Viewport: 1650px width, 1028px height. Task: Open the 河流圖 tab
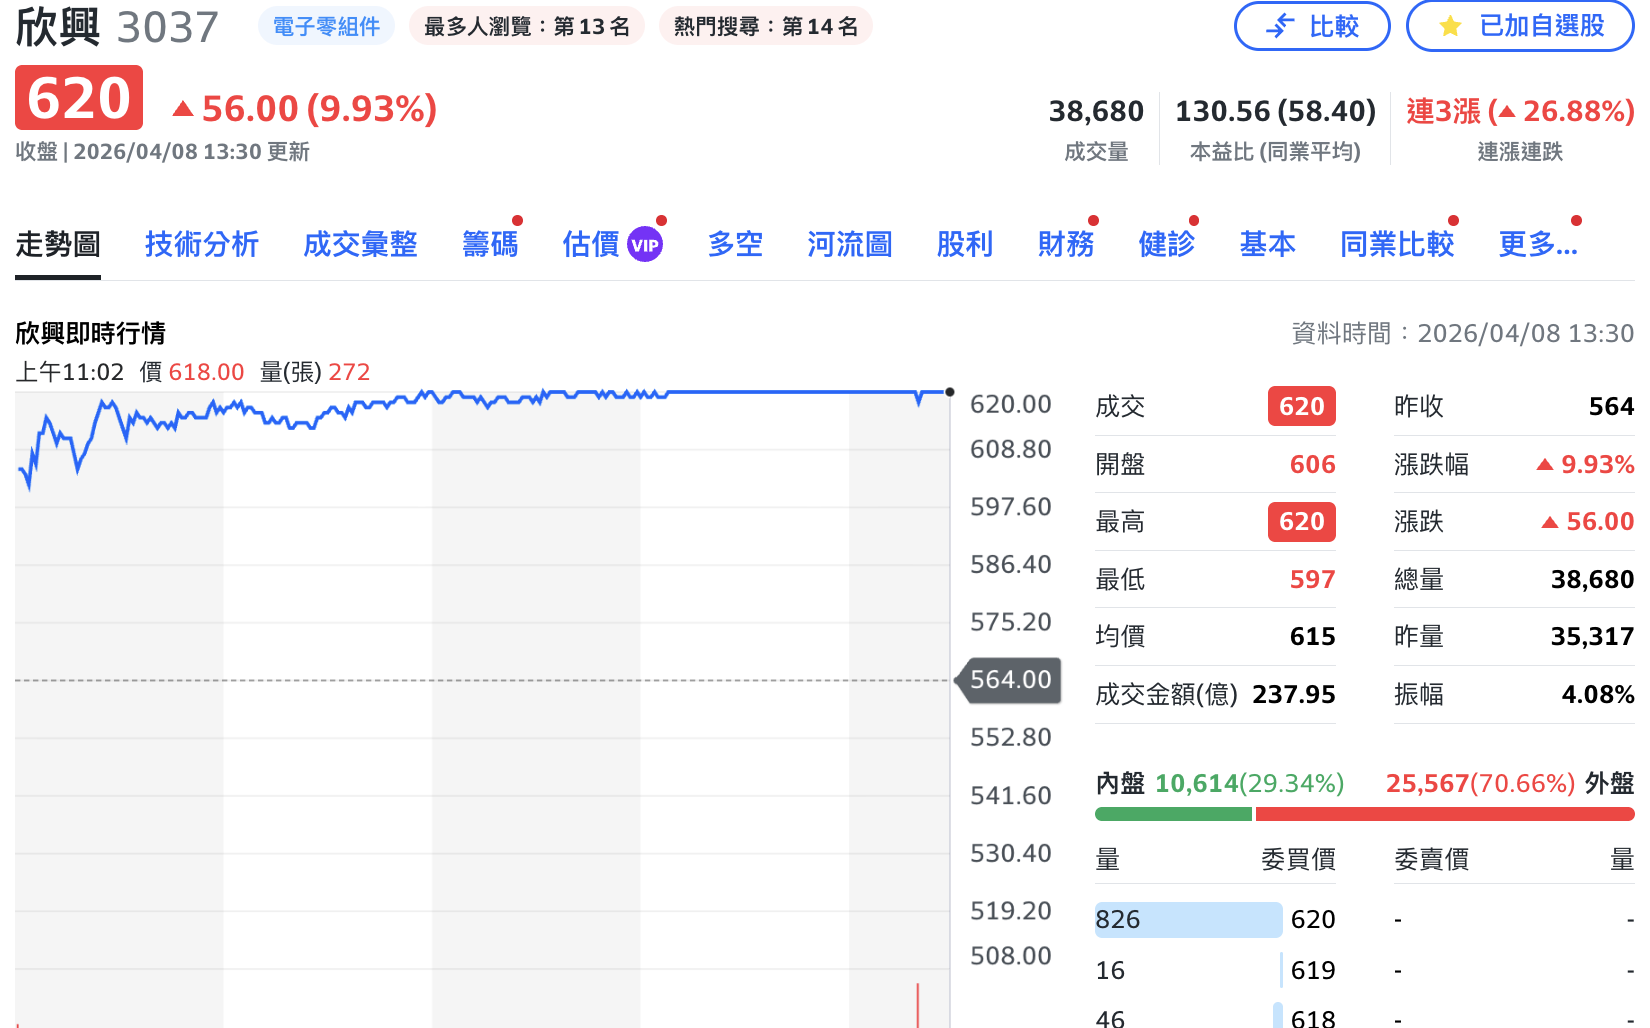849,244
